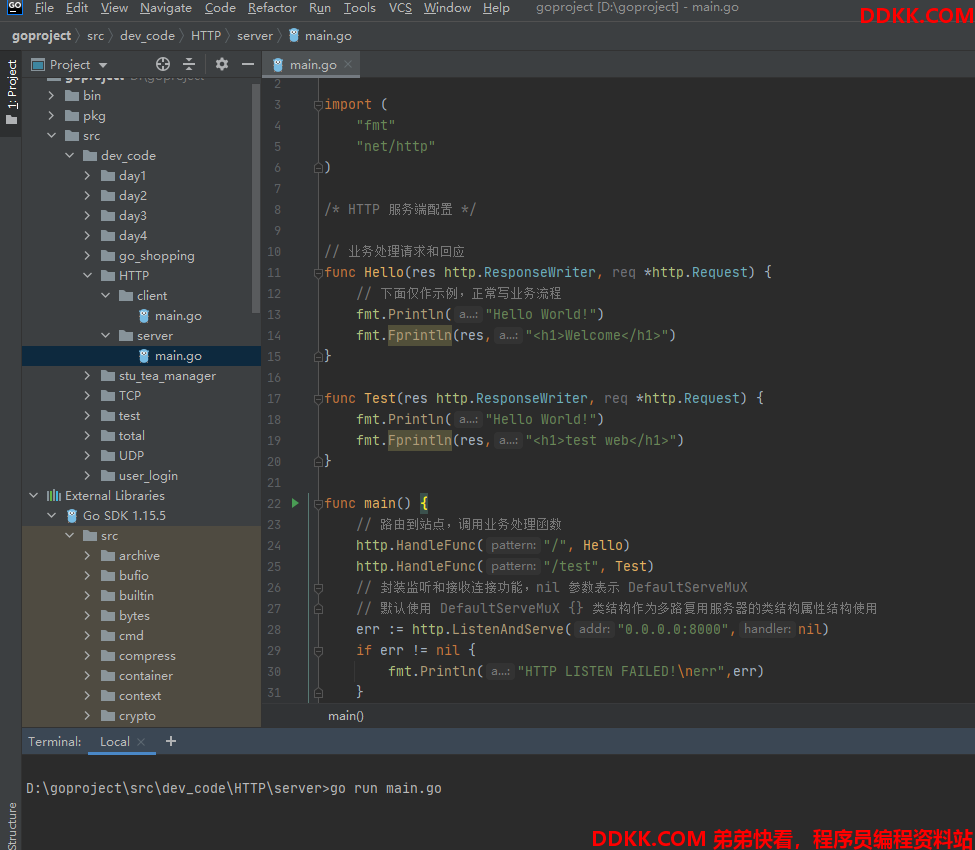This screenshot has width=975, height=850.
Task: Click dev_code in the breadcrumb path
Action: coord(147,36)
